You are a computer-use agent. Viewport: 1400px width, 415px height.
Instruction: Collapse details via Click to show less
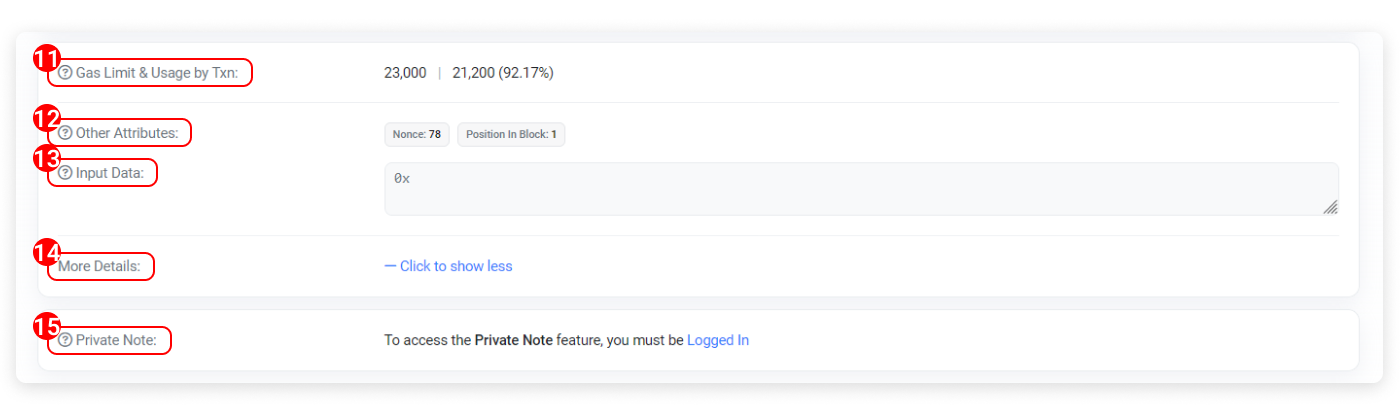[x=449, y=266]
